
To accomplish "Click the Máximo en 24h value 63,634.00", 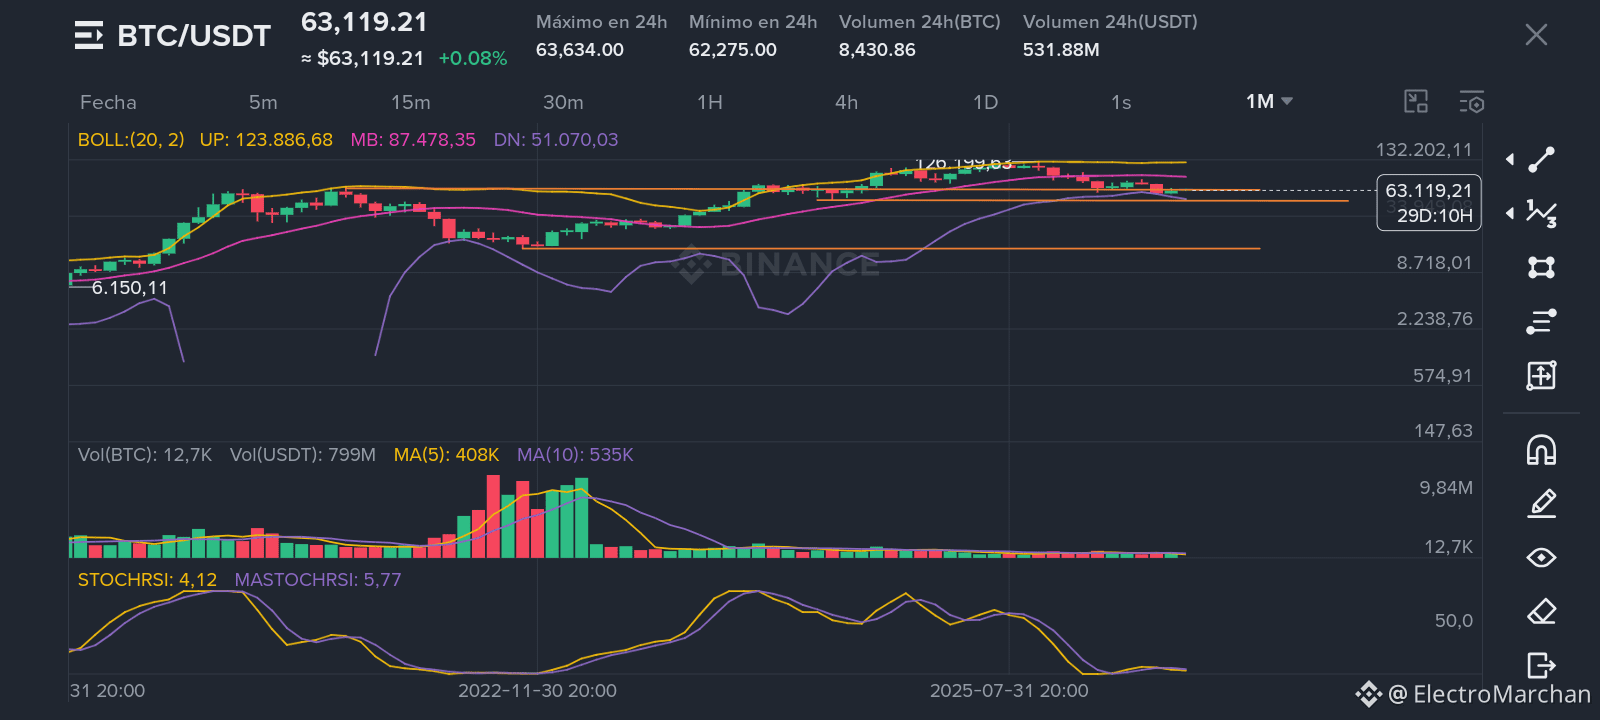I will pyautogui.click(x=580, y=50).
